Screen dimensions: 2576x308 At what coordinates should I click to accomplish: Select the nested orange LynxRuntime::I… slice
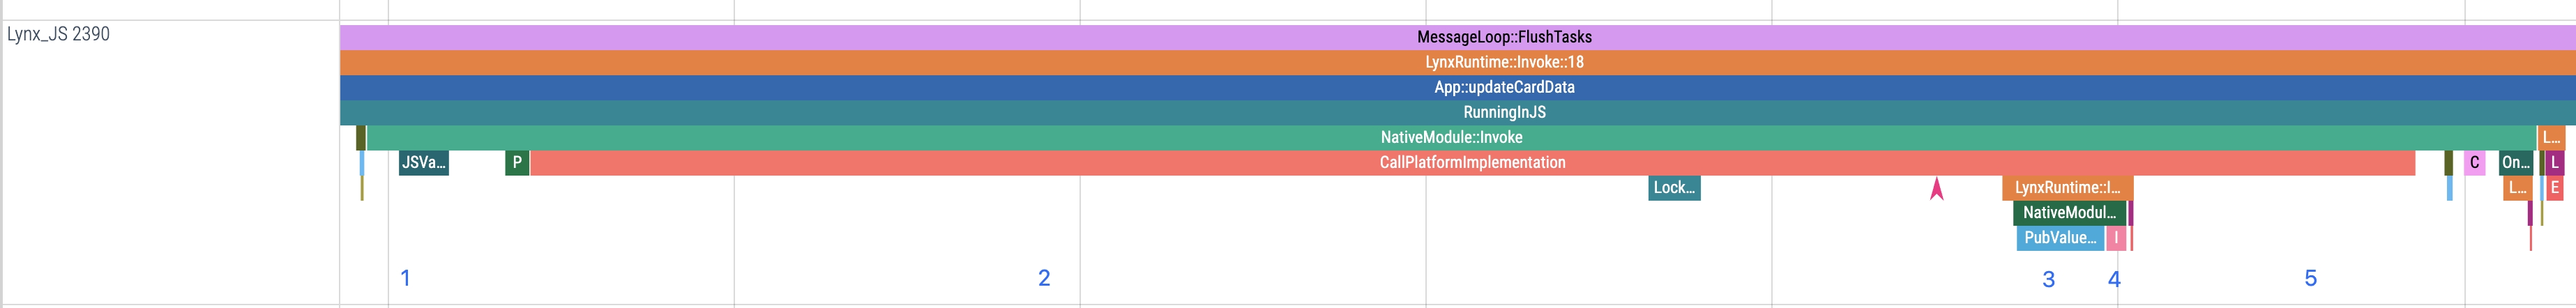(2066, 187)
